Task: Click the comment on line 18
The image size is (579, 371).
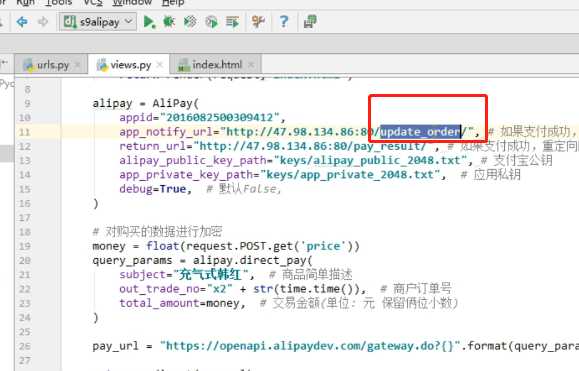Action: (158, 232)
